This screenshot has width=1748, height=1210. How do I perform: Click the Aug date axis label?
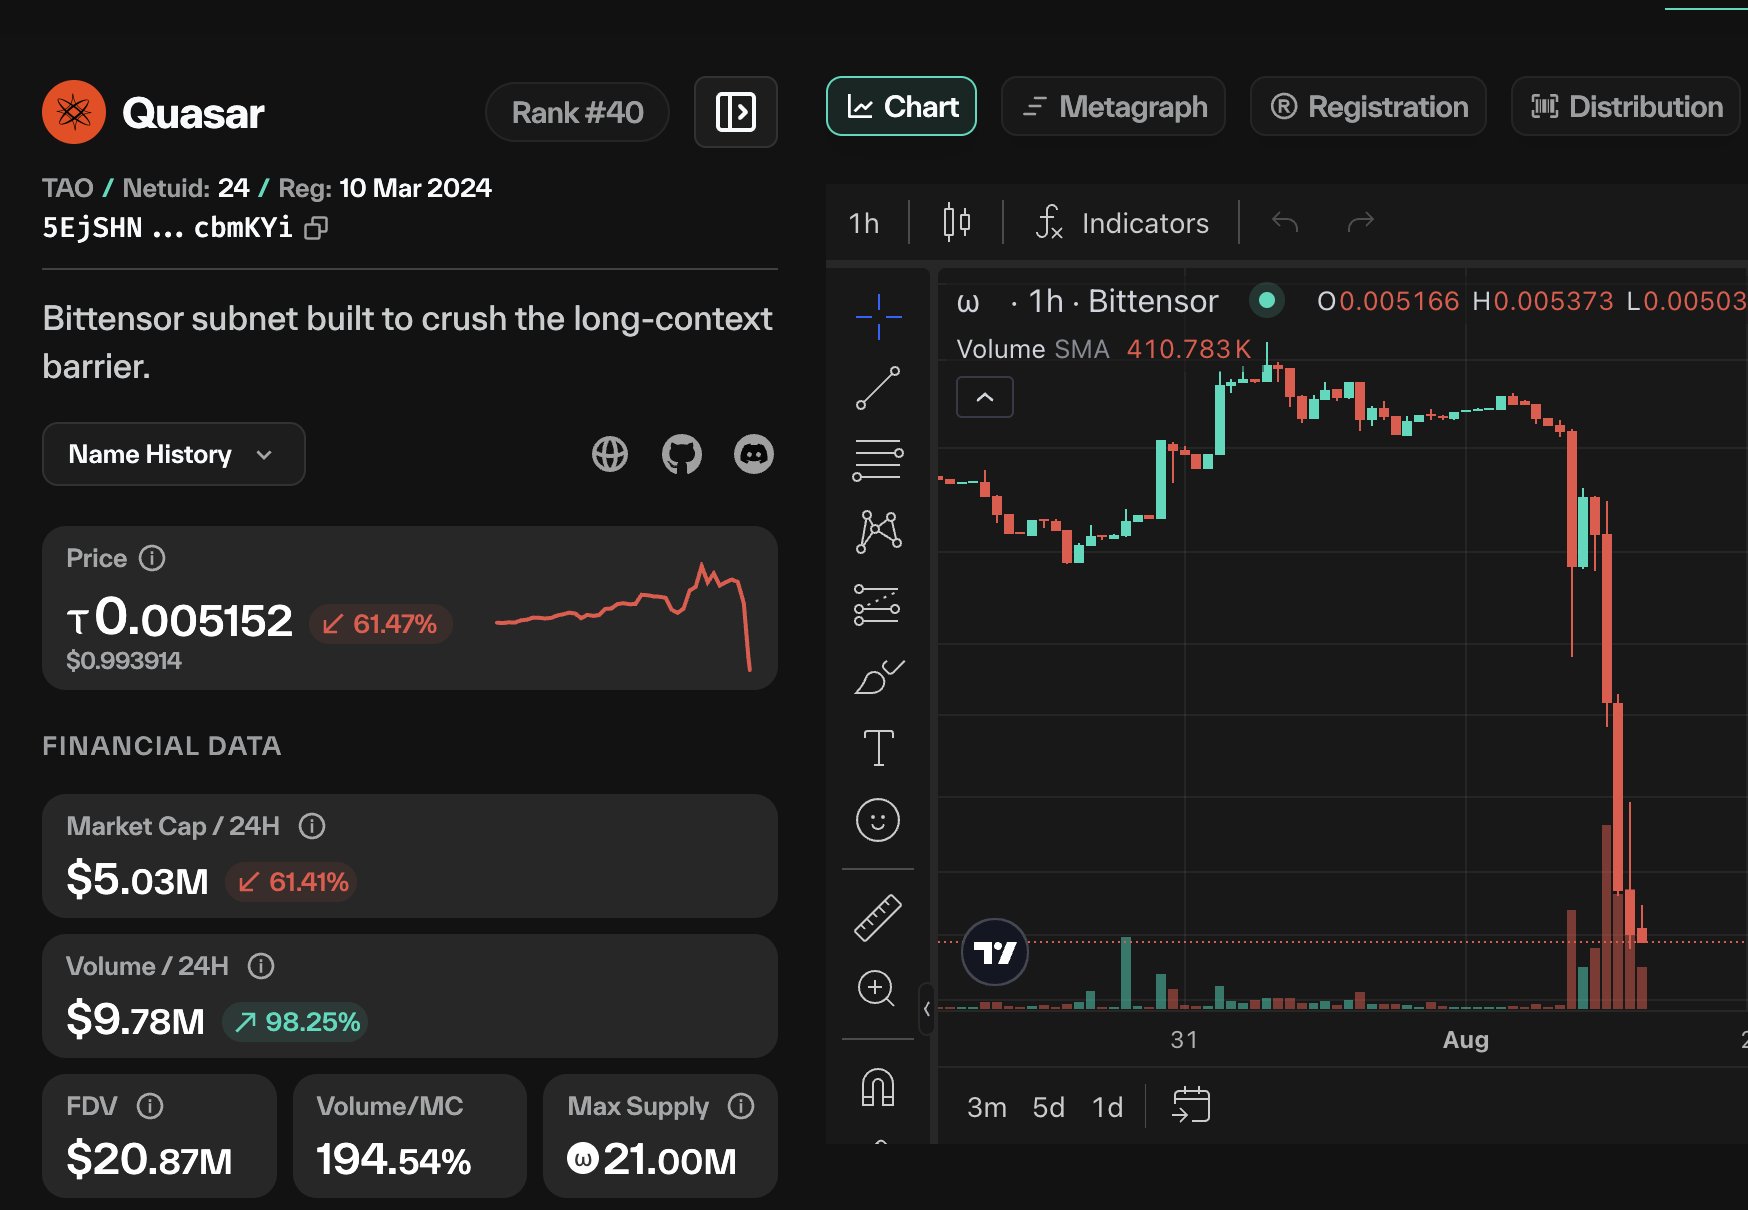(1466, 1040)
